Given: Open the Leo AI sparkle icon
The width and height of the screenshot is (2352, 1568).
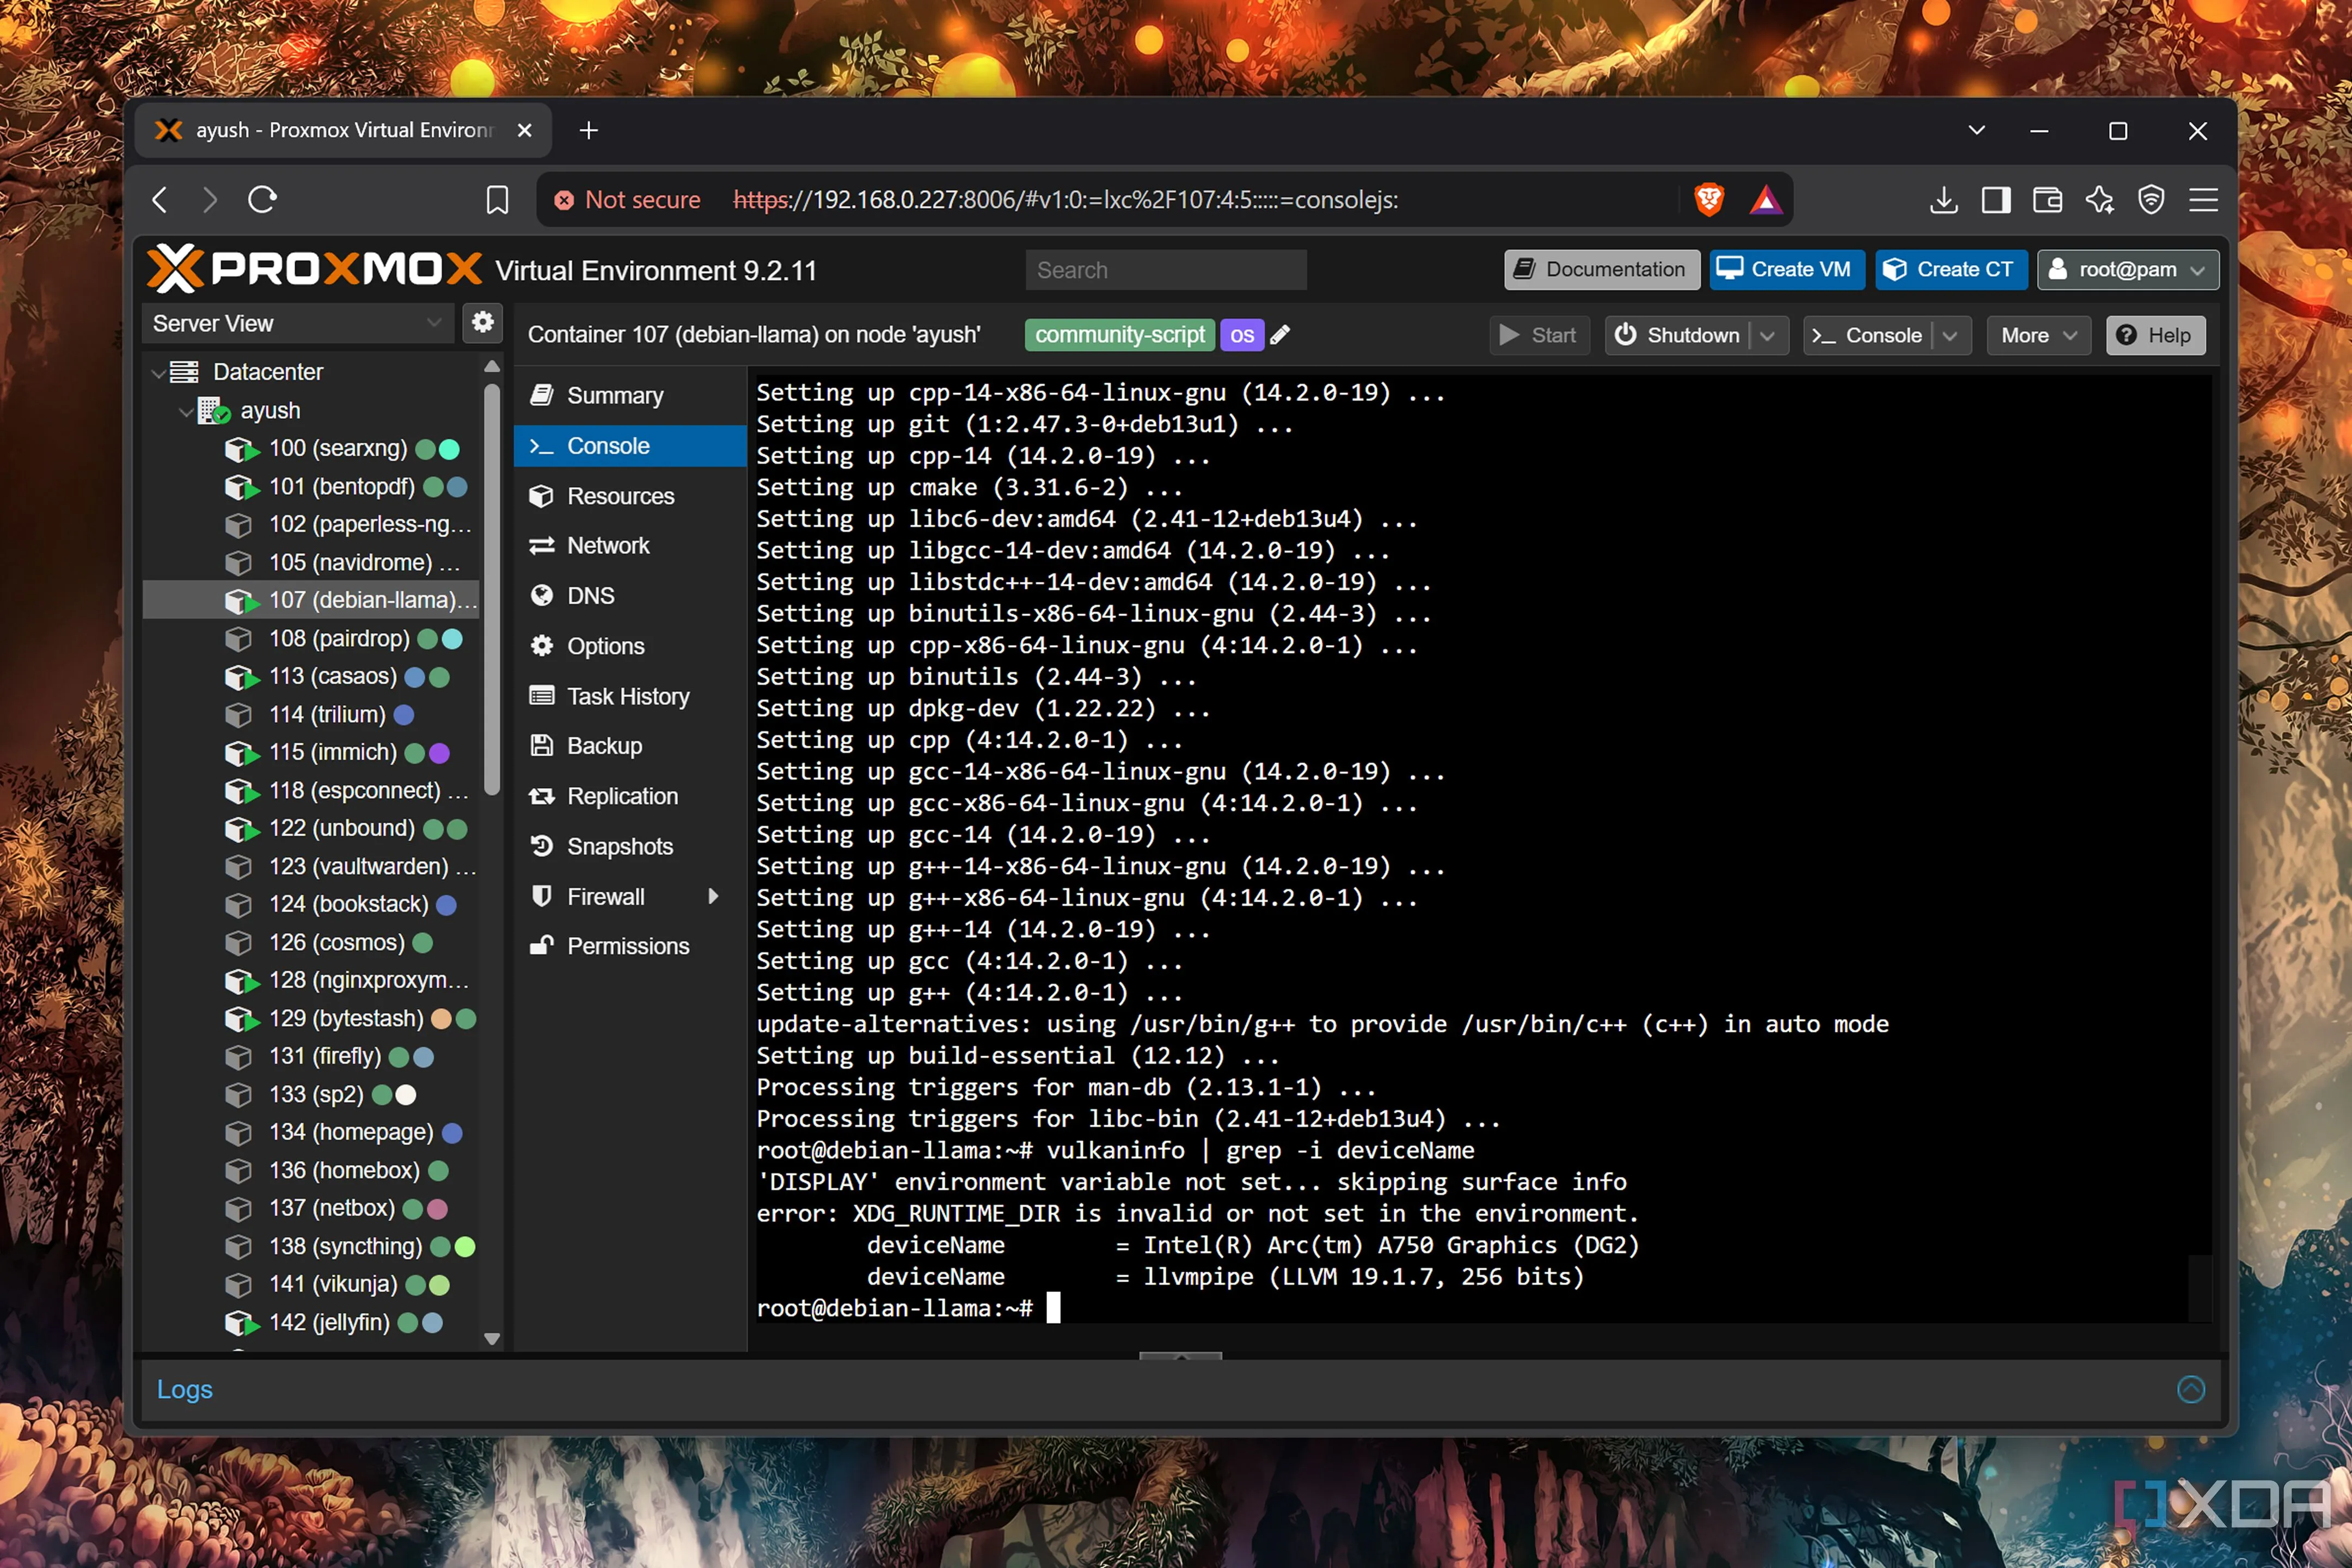Looking at the screenshot, I should click(x=2099, y=200).
